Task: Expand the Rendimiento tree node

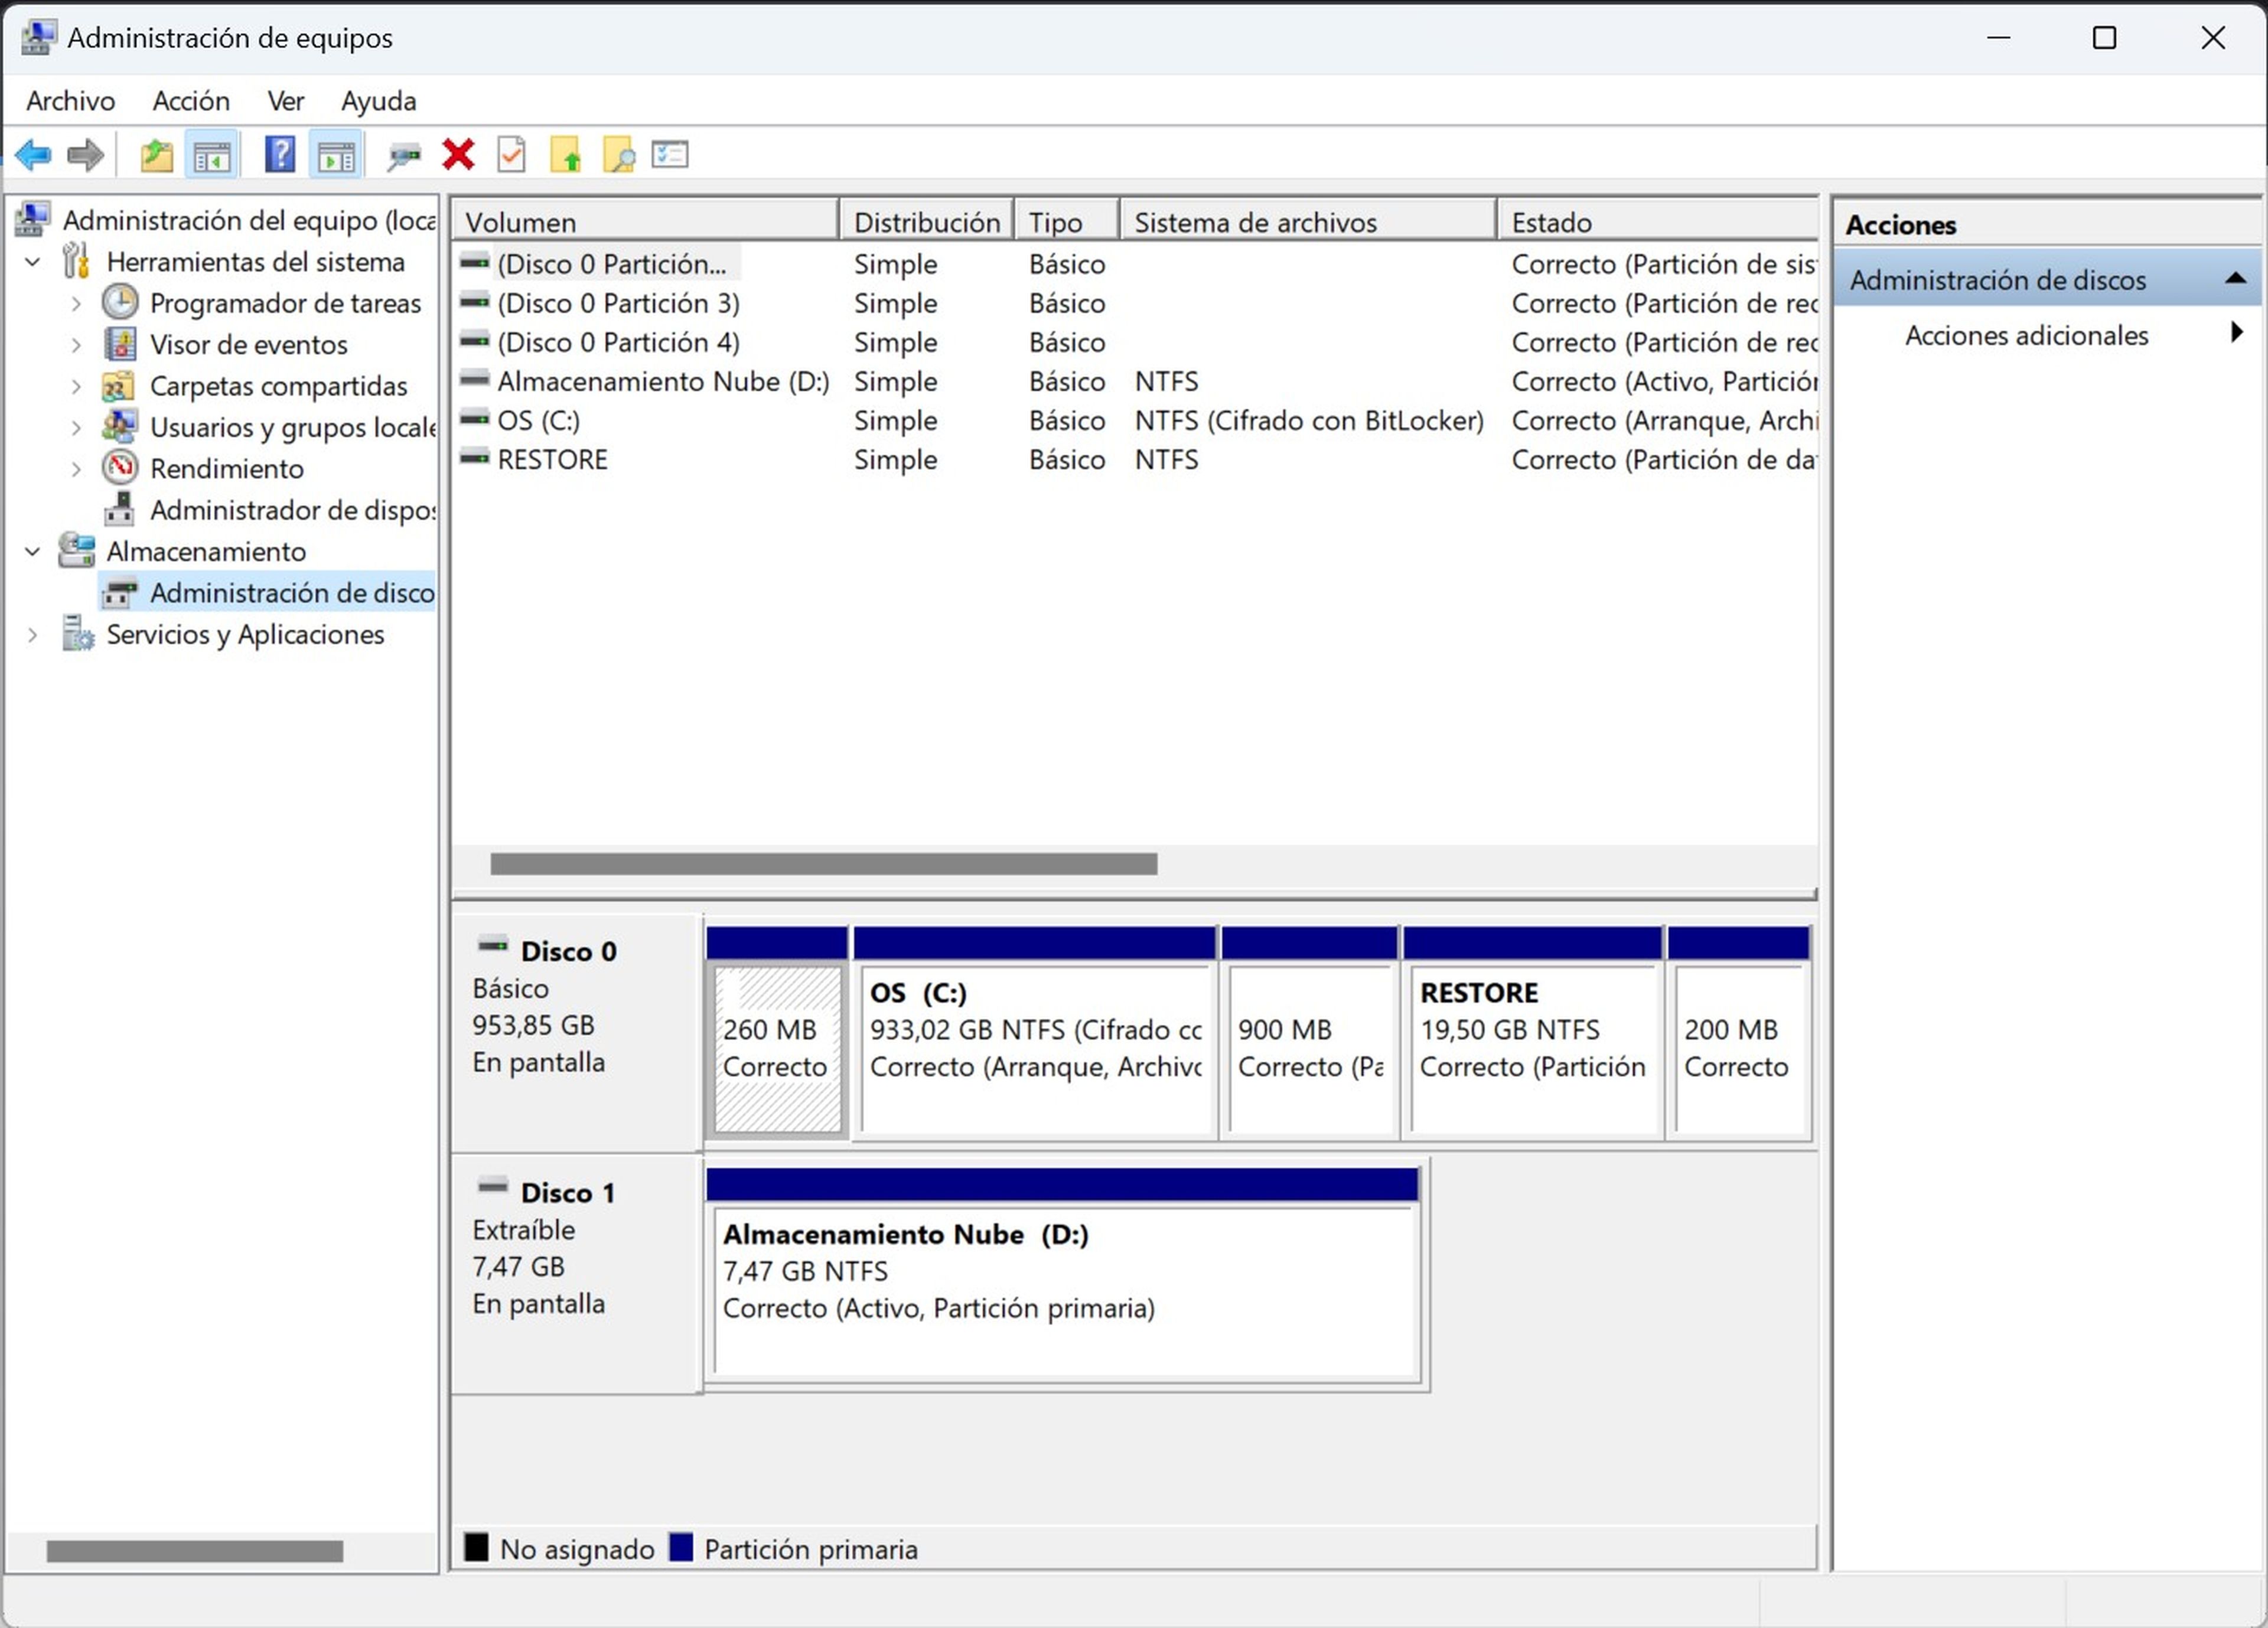Action: tap(76, 469)
